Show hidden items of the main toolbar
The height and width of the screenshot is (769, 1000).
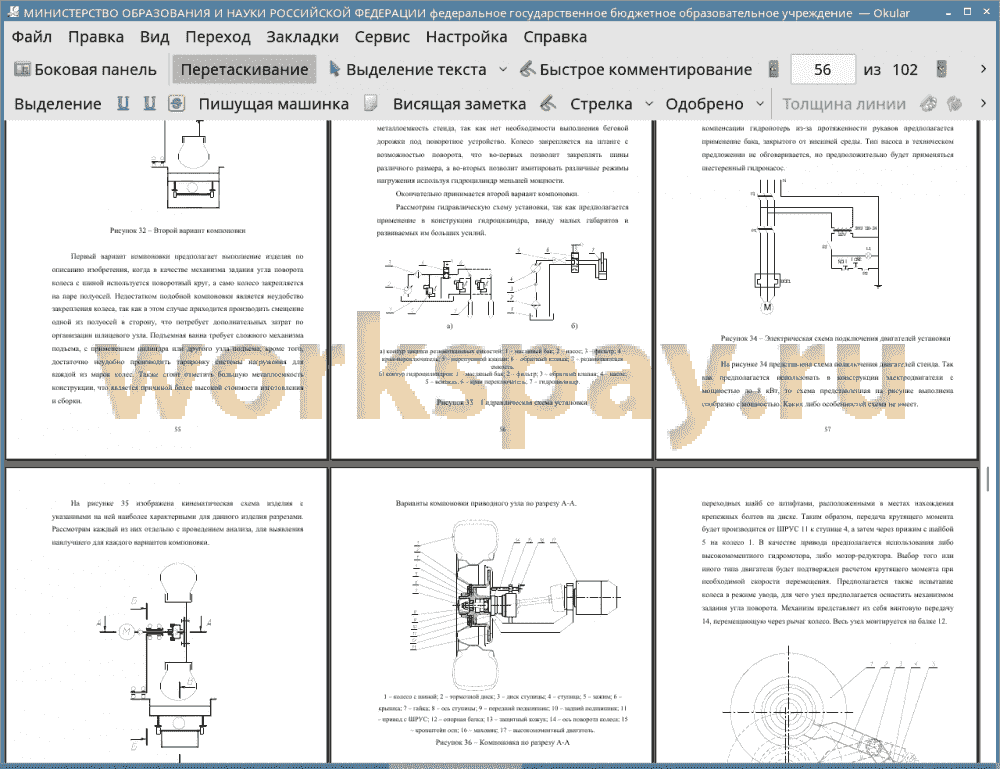(x=983, y=69)
